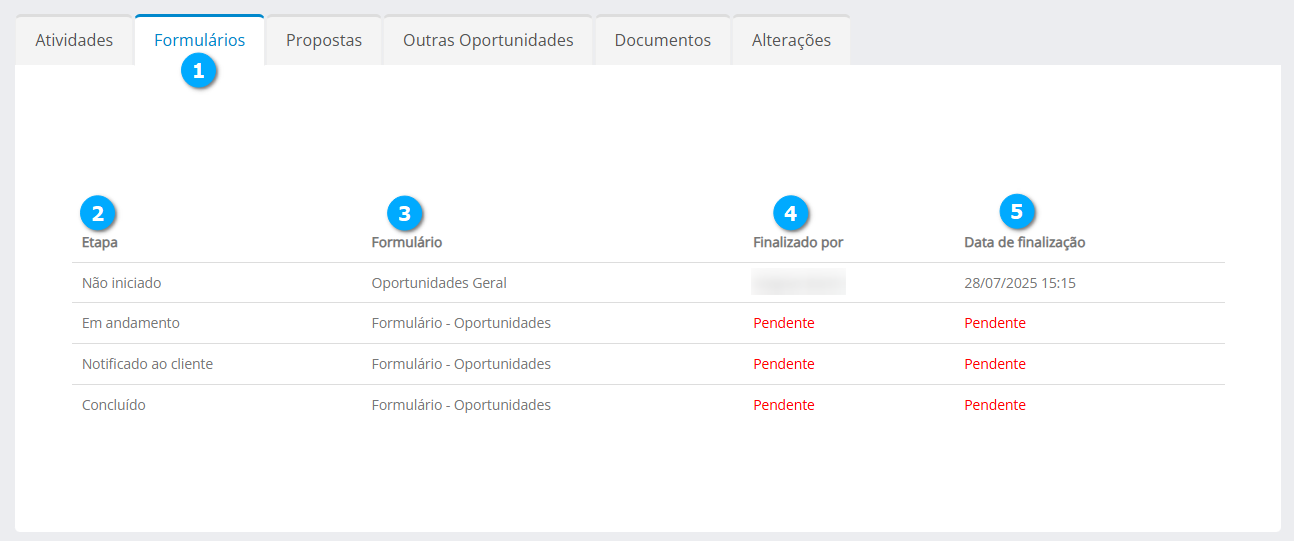Screen dimensions: 1294x541
Task: Show the Alterações tab
Action: coord(791,41)
